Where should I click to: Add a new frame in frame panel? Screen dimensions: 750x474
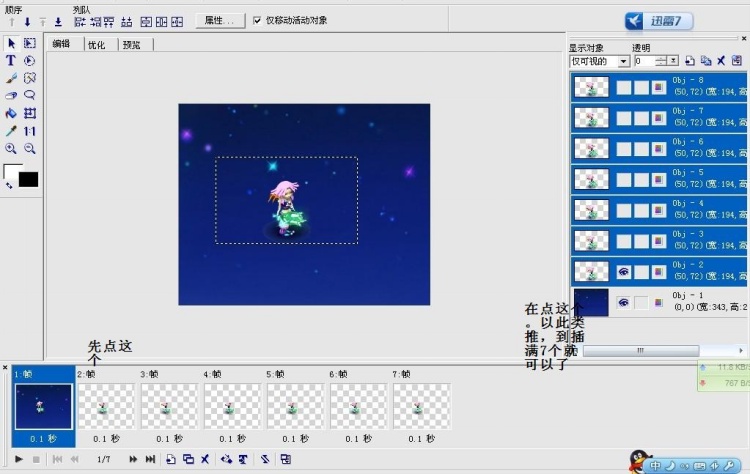[x=171, y=459]
